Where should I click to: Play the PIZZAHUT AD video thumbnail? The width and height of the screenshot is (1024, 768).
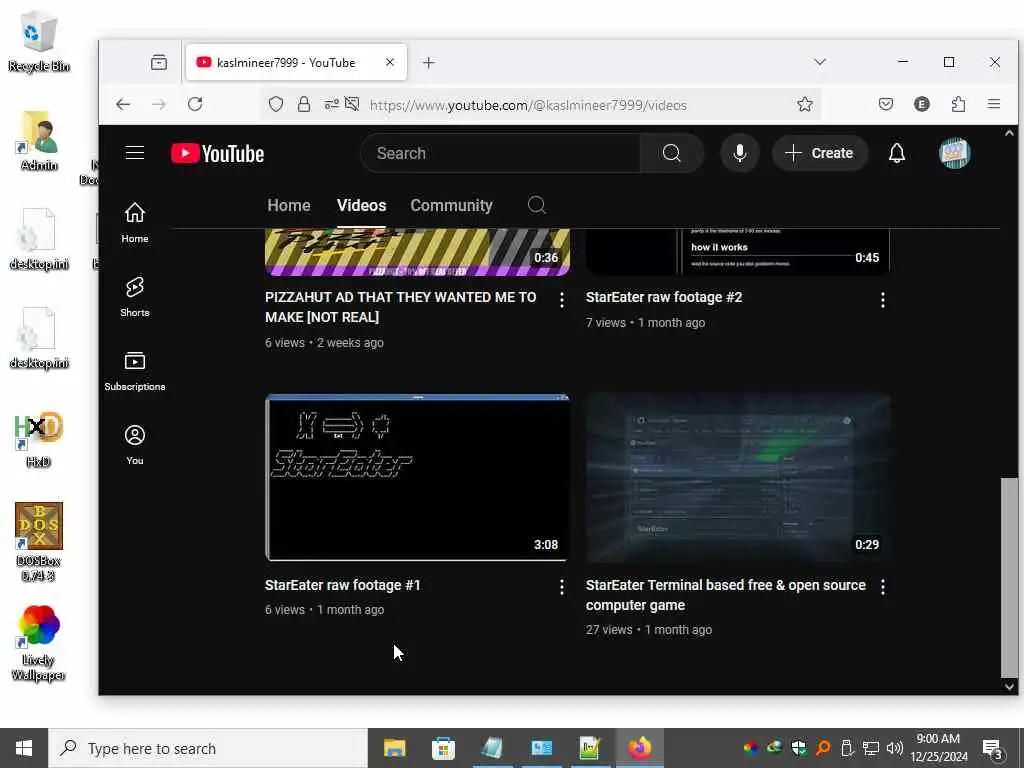[x=417, y=252]
